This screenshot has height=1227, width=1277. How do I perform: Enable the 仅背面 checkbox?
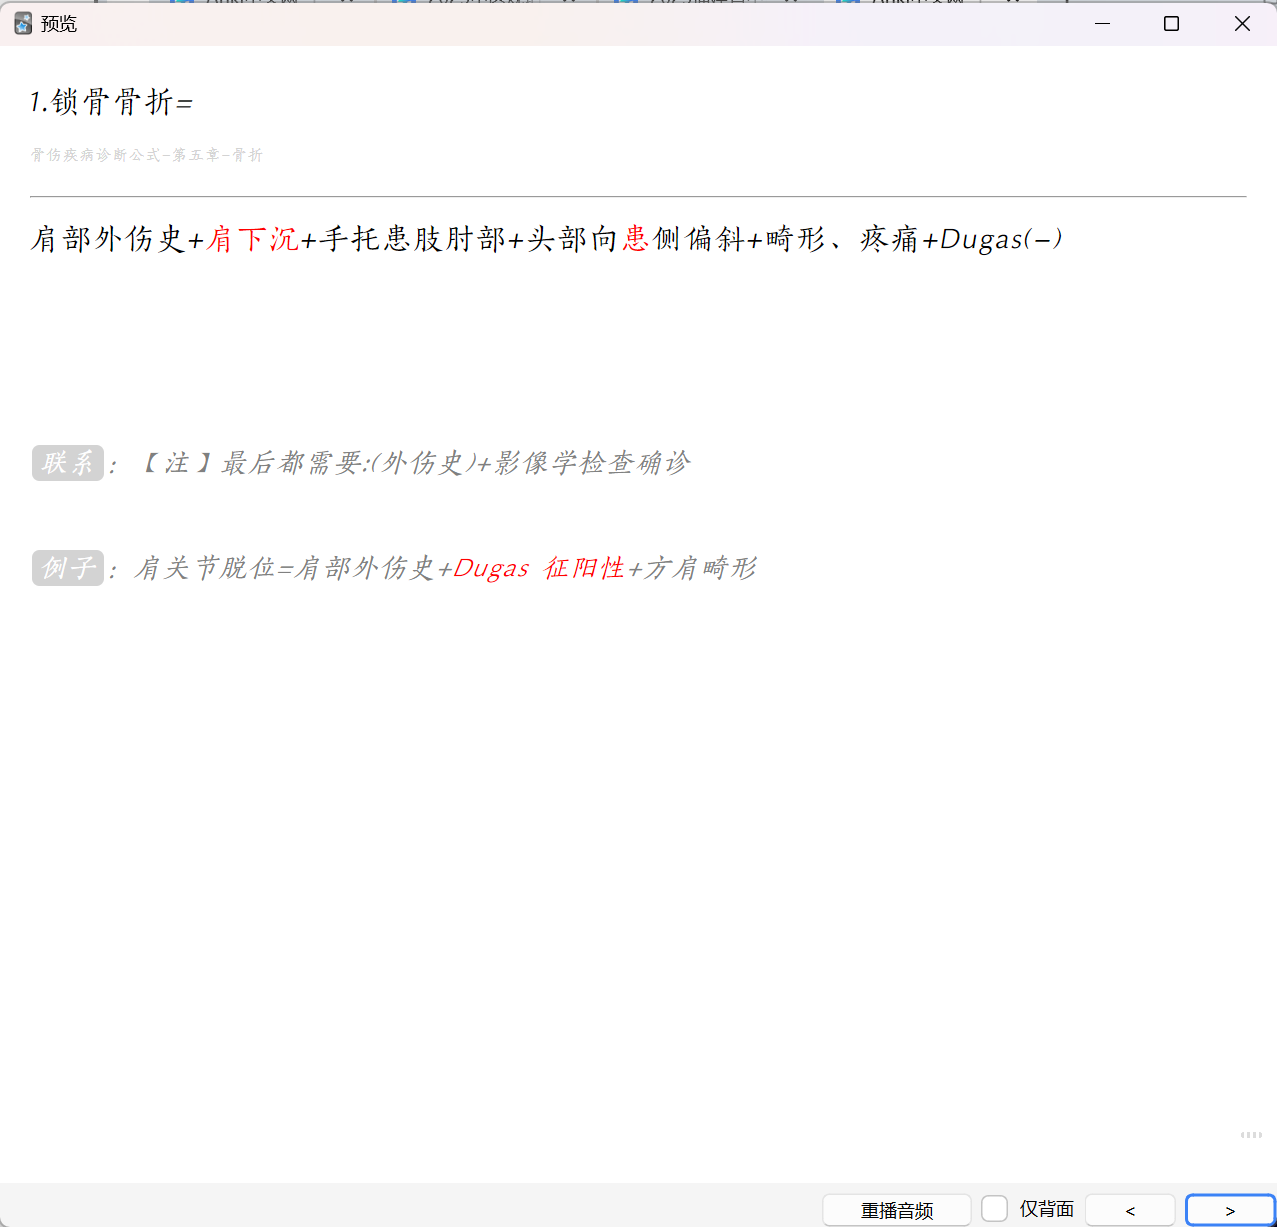[994, 1209]
